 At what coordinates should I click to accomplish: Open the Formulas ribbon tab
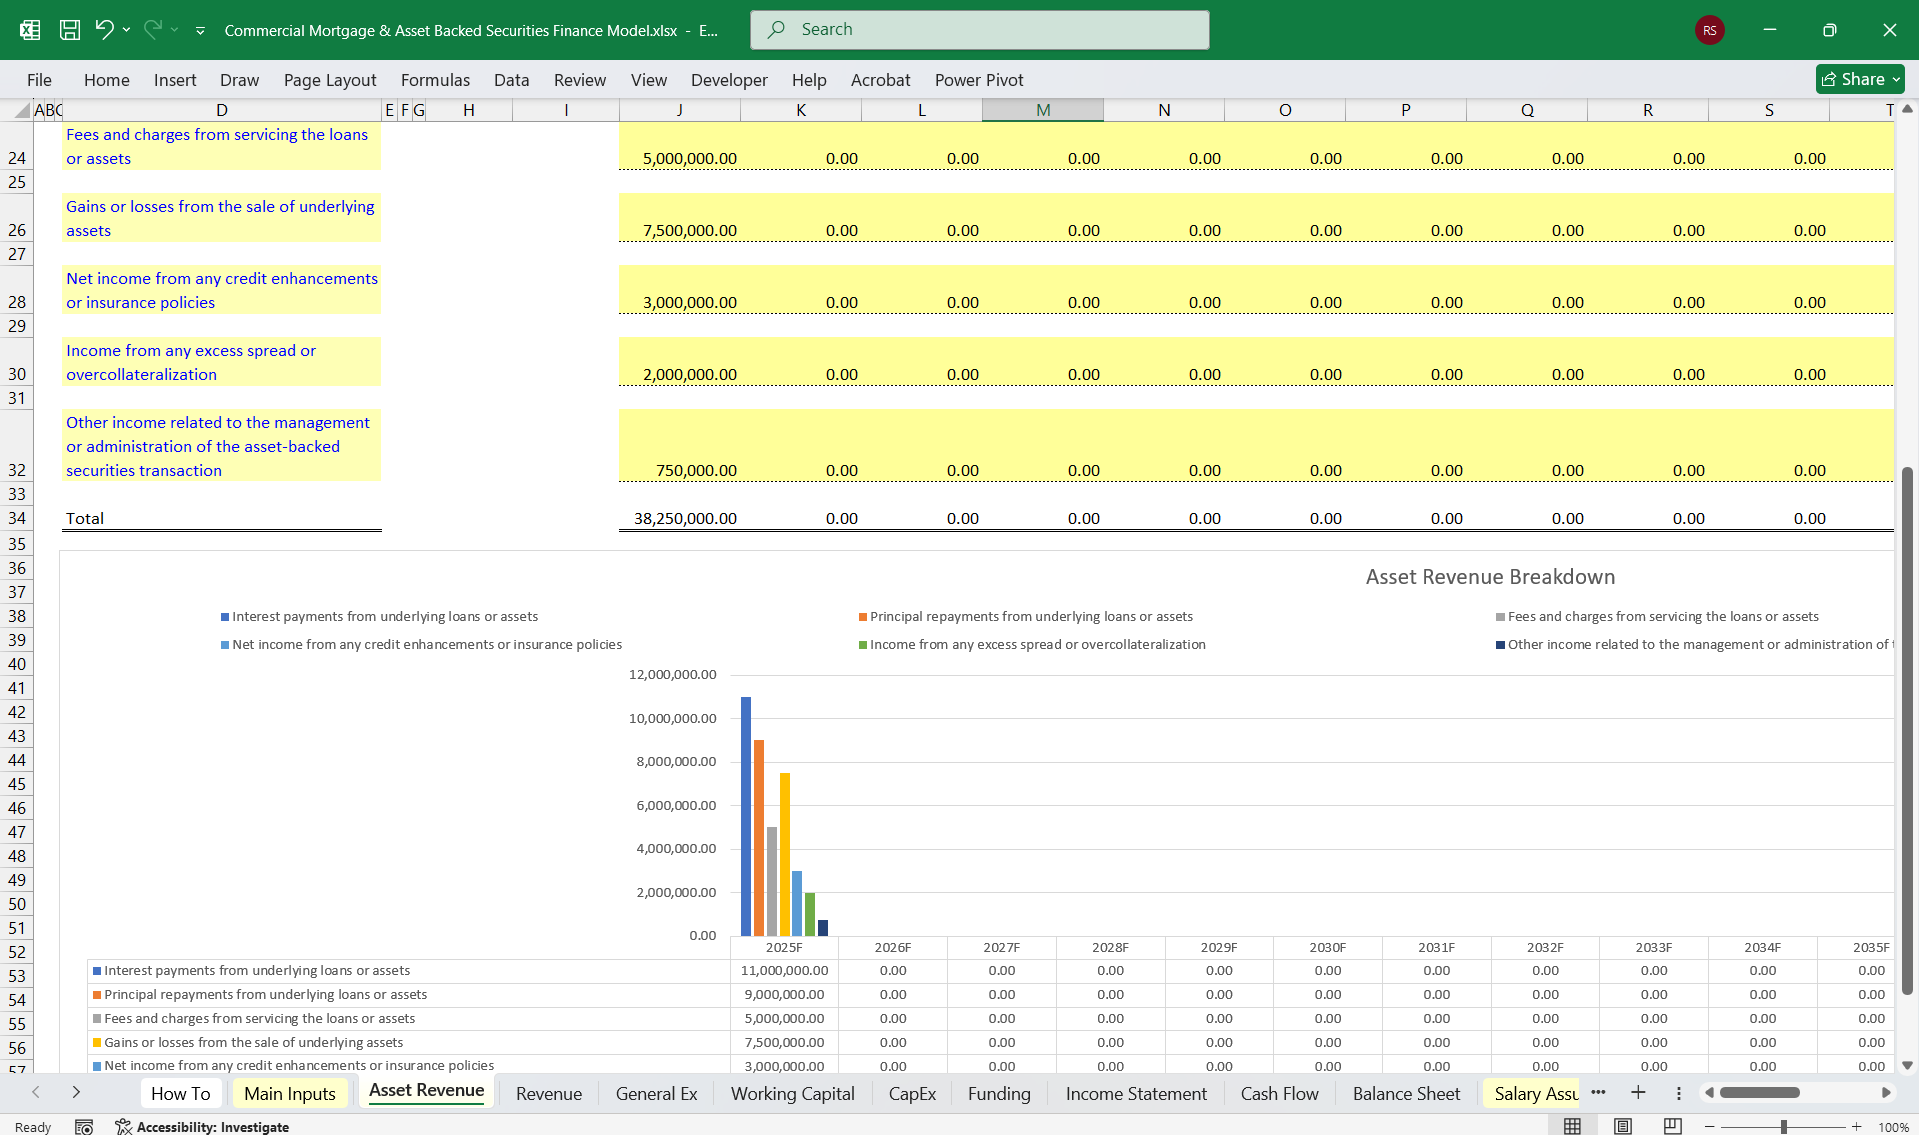click(435, 80)
